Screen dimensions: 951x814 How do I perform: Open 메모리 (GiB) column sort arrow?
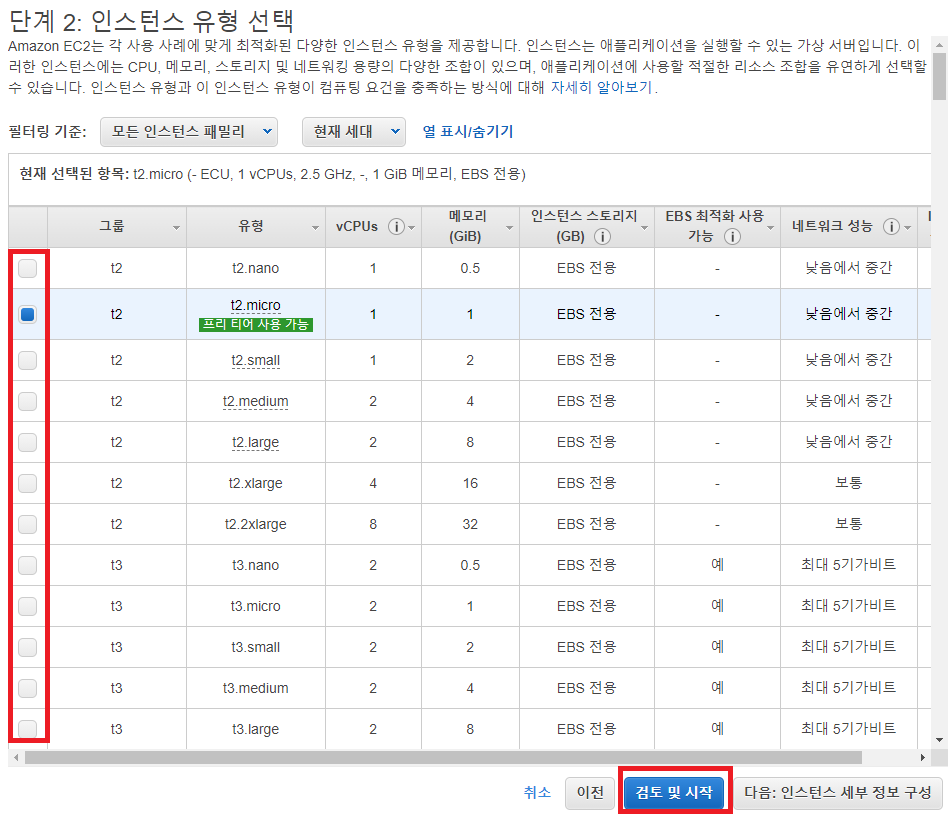(x=509, y=228)
